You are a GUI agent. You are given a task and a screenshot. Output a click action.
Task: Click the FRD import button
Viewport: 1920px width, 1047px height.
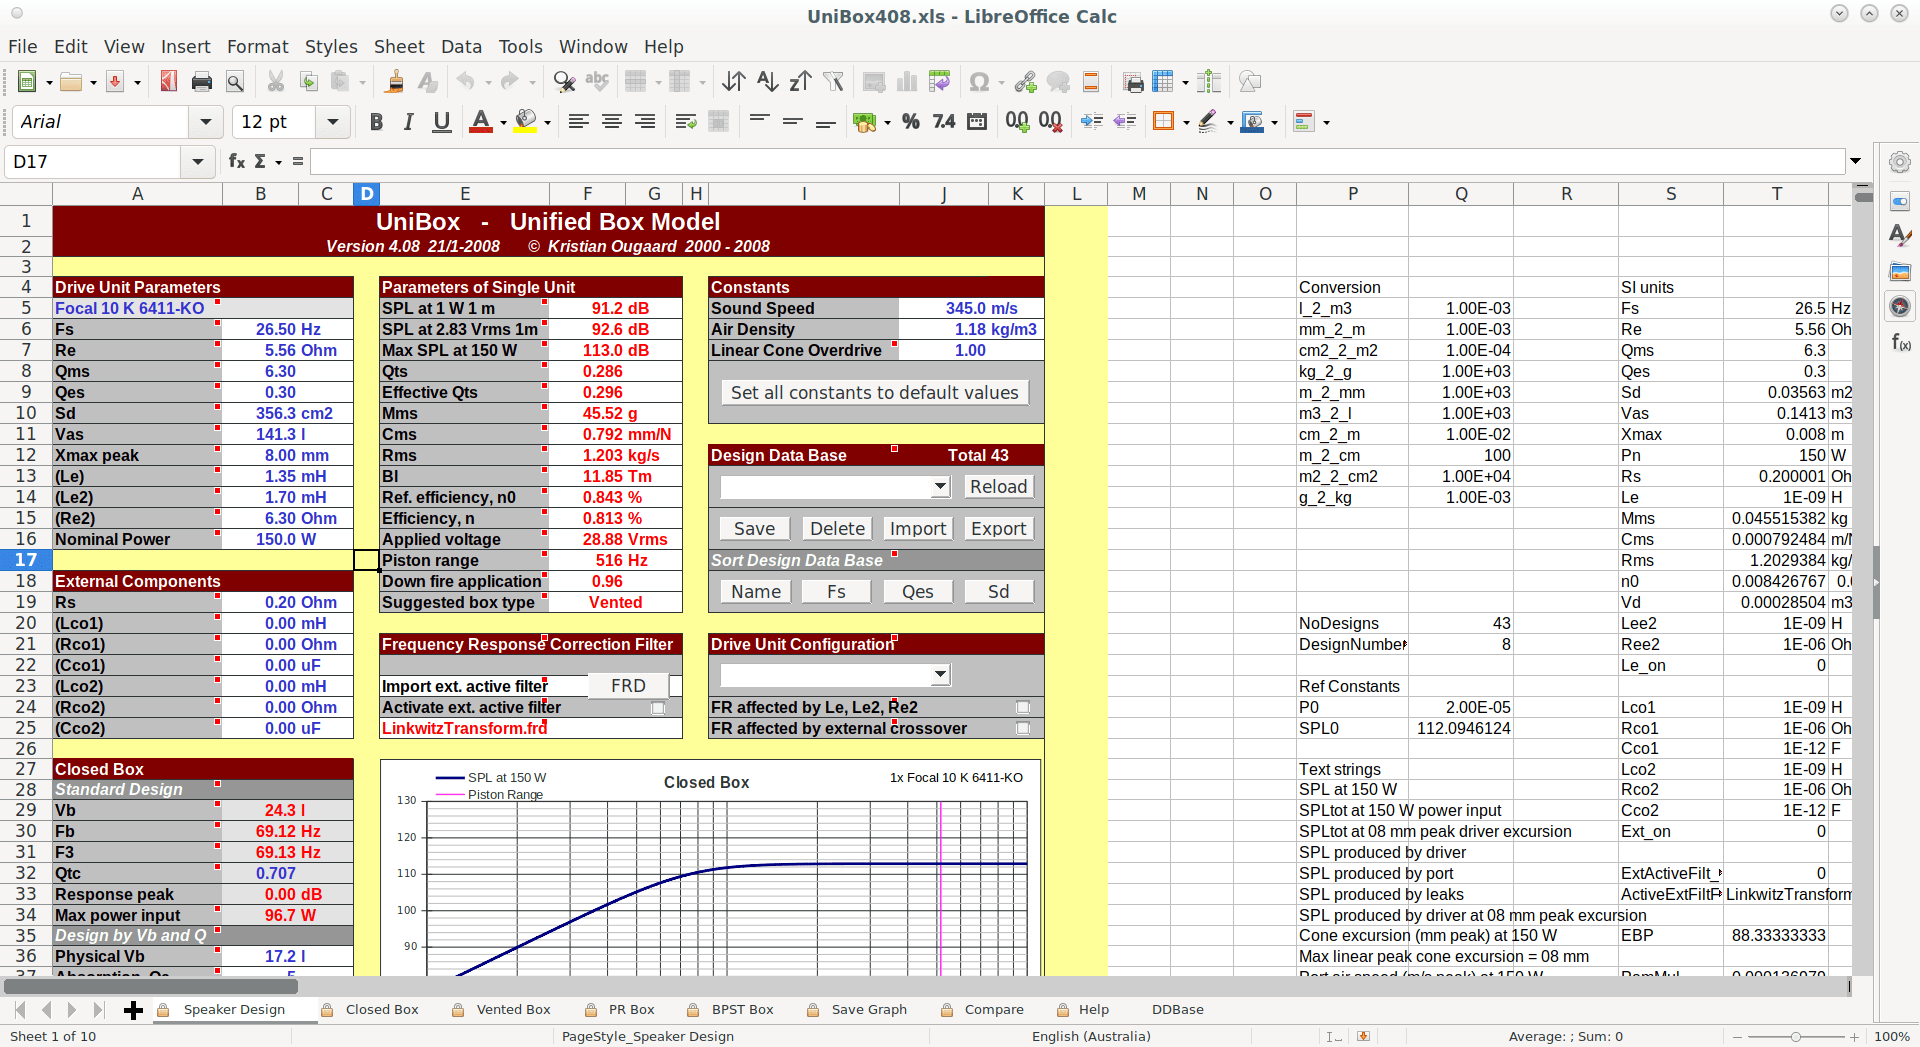(628, 686)
